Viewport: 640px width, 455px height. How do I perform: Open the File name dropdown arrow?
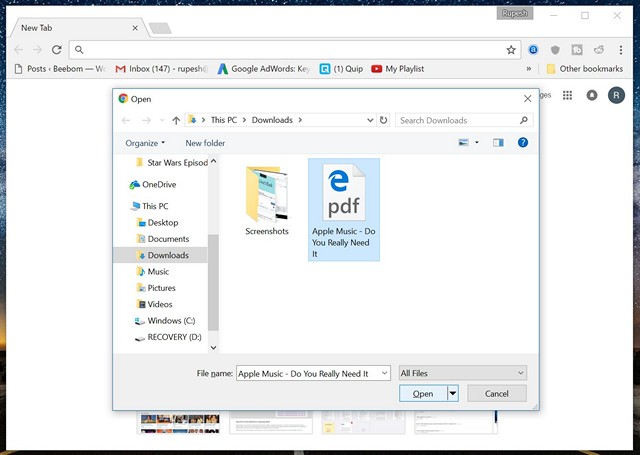click(x=383, y=373)
